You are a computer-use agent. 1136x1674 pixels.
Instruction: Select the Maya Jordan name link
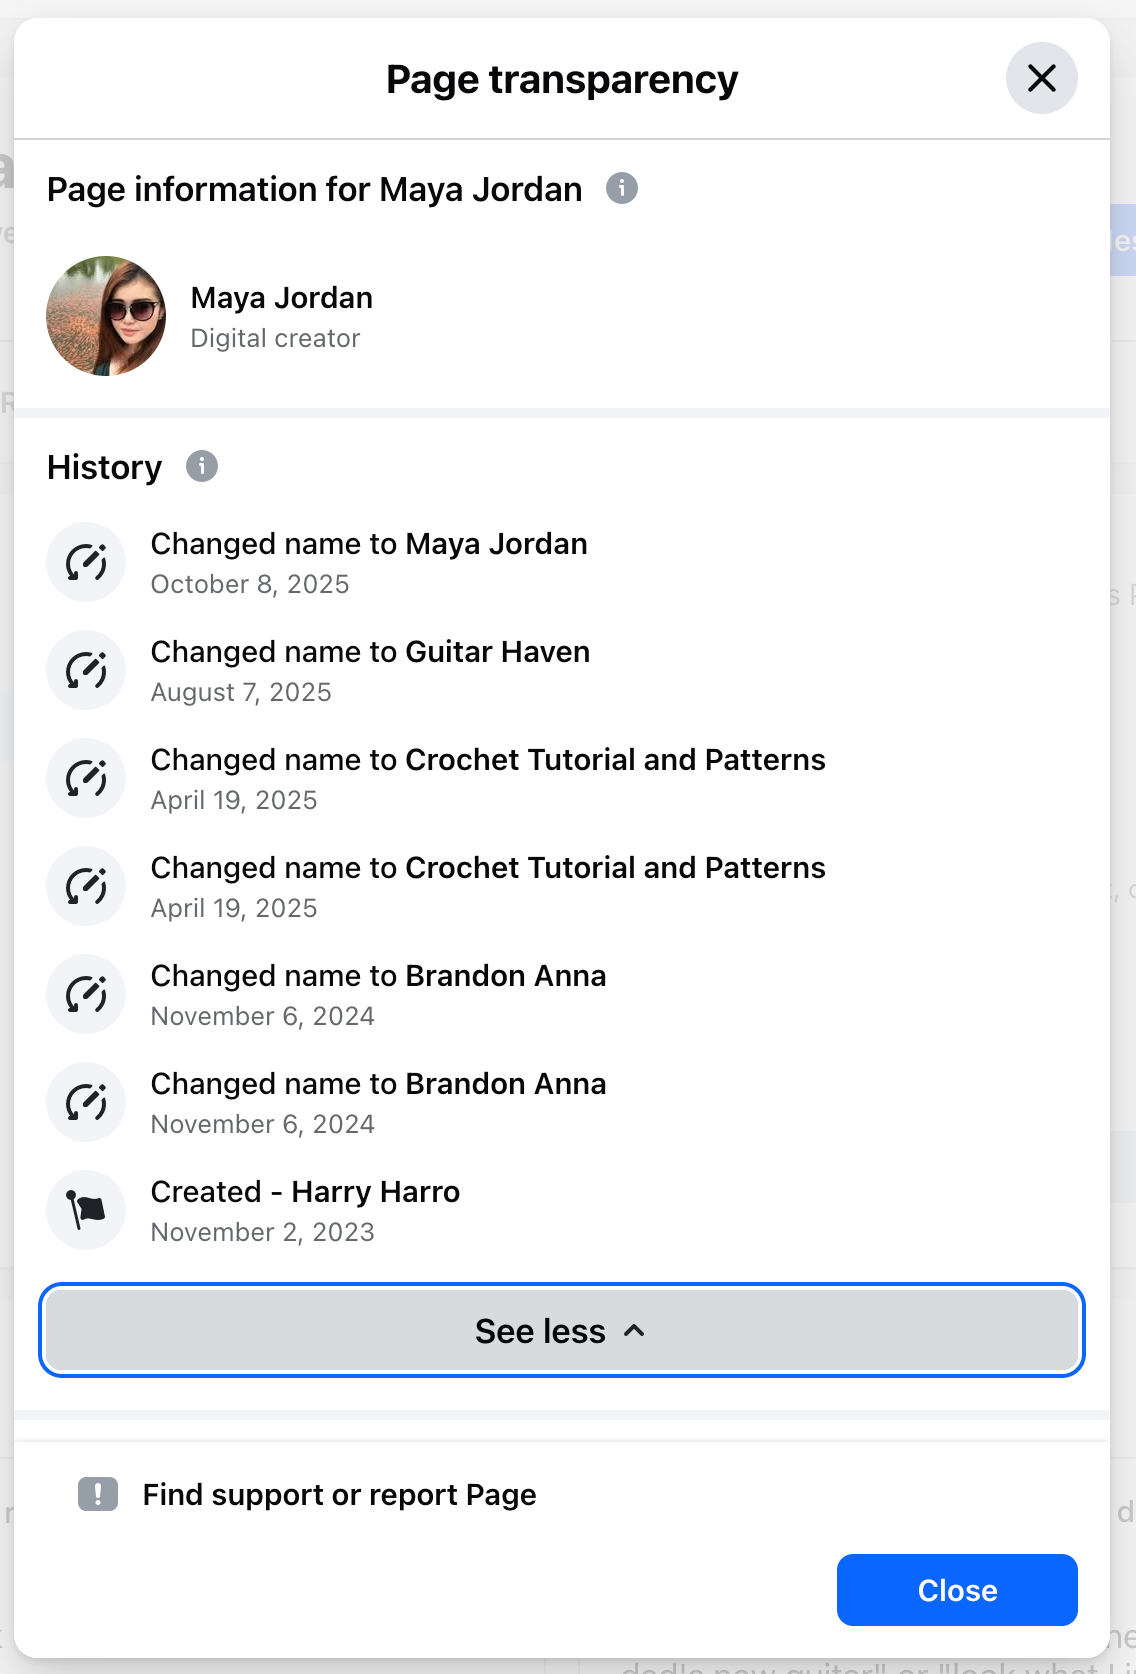(282, 297)
